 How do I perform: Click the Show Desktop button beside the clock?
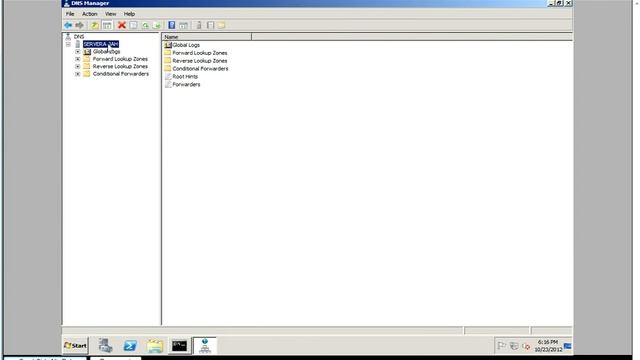[x=568, y=346]
